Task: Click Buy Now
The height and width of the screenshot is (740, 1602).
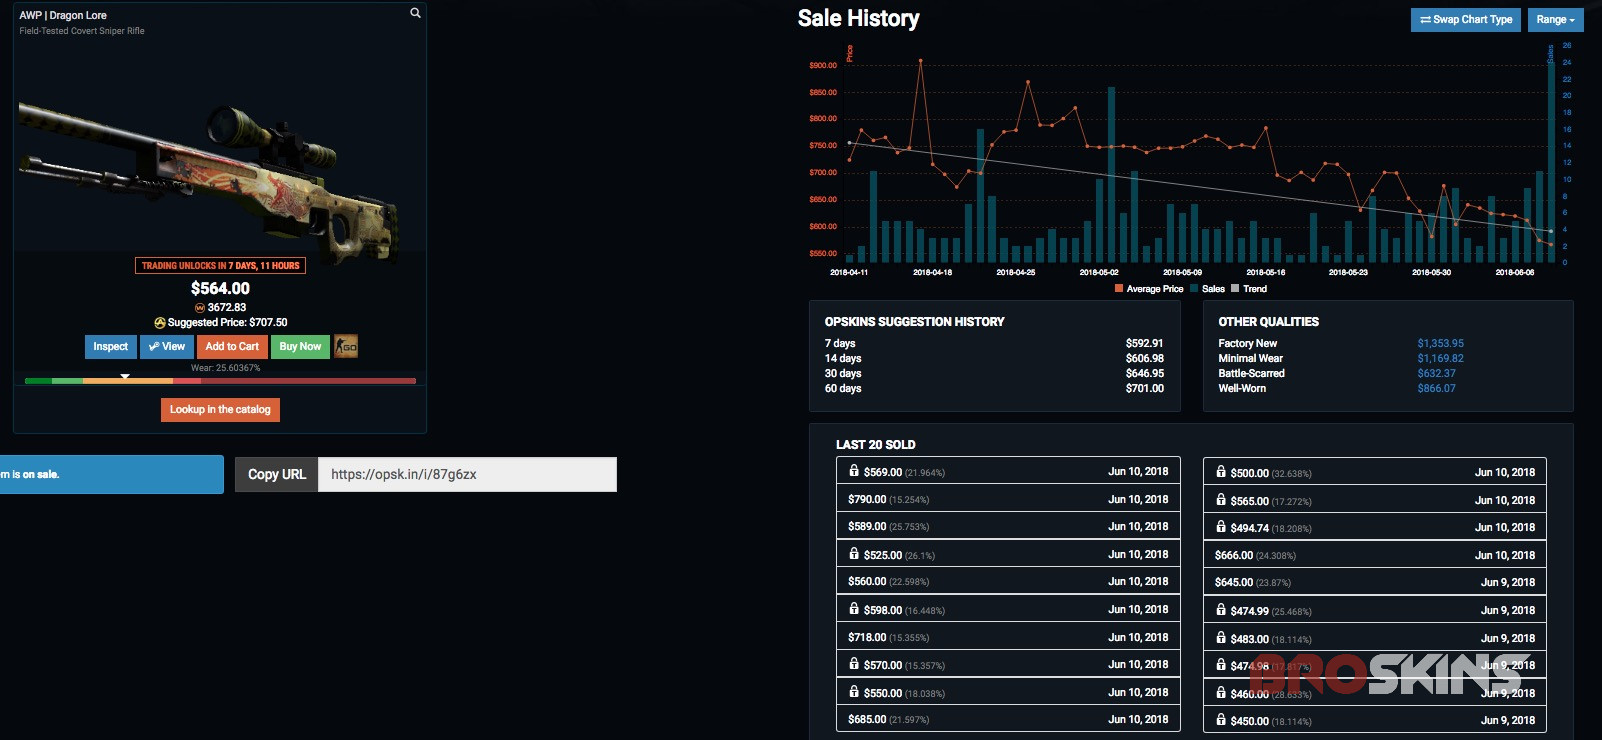Action: pos(300,346)
